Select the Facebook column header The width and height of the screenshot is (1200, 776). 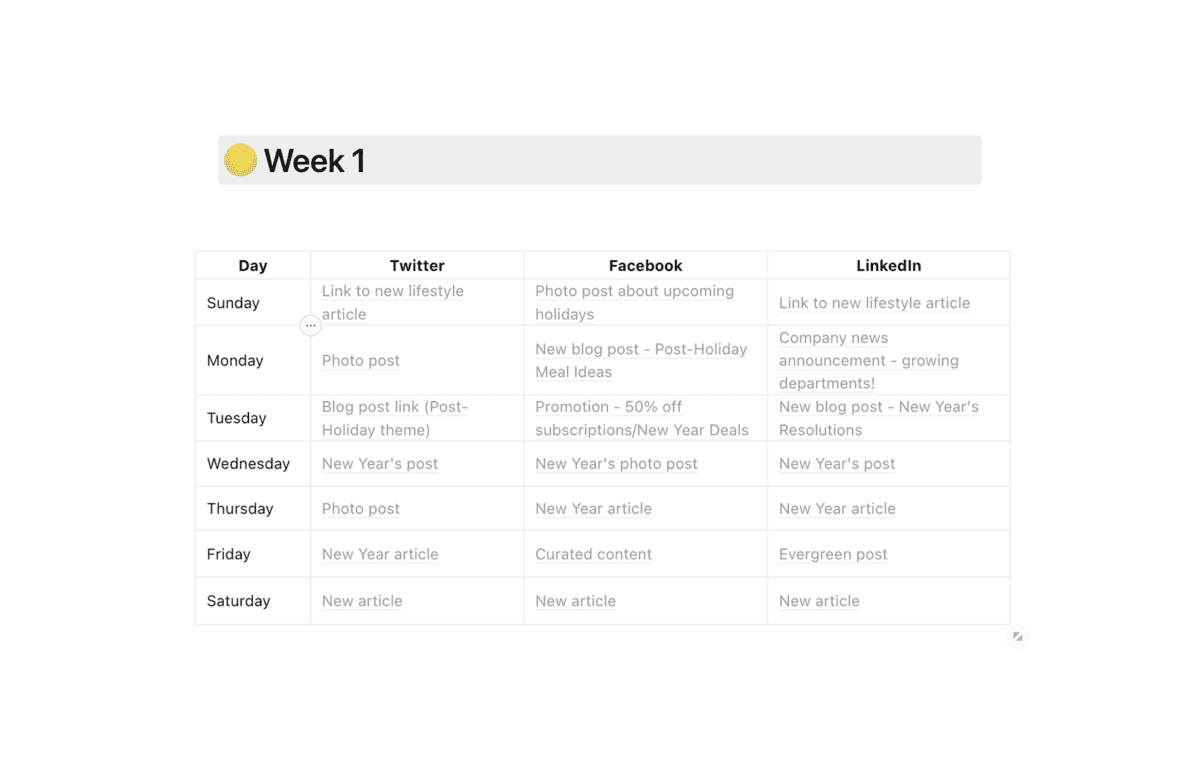[646, 265]
